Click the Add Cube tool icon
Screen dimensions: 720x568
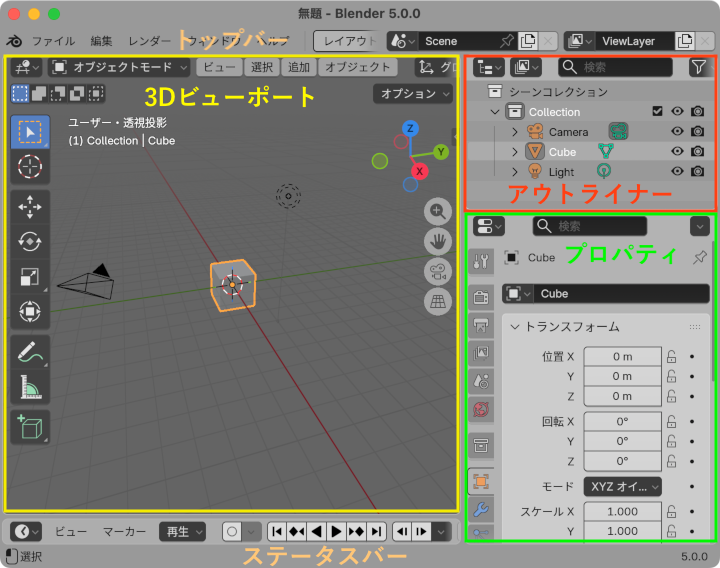click(x=30, y=427)
